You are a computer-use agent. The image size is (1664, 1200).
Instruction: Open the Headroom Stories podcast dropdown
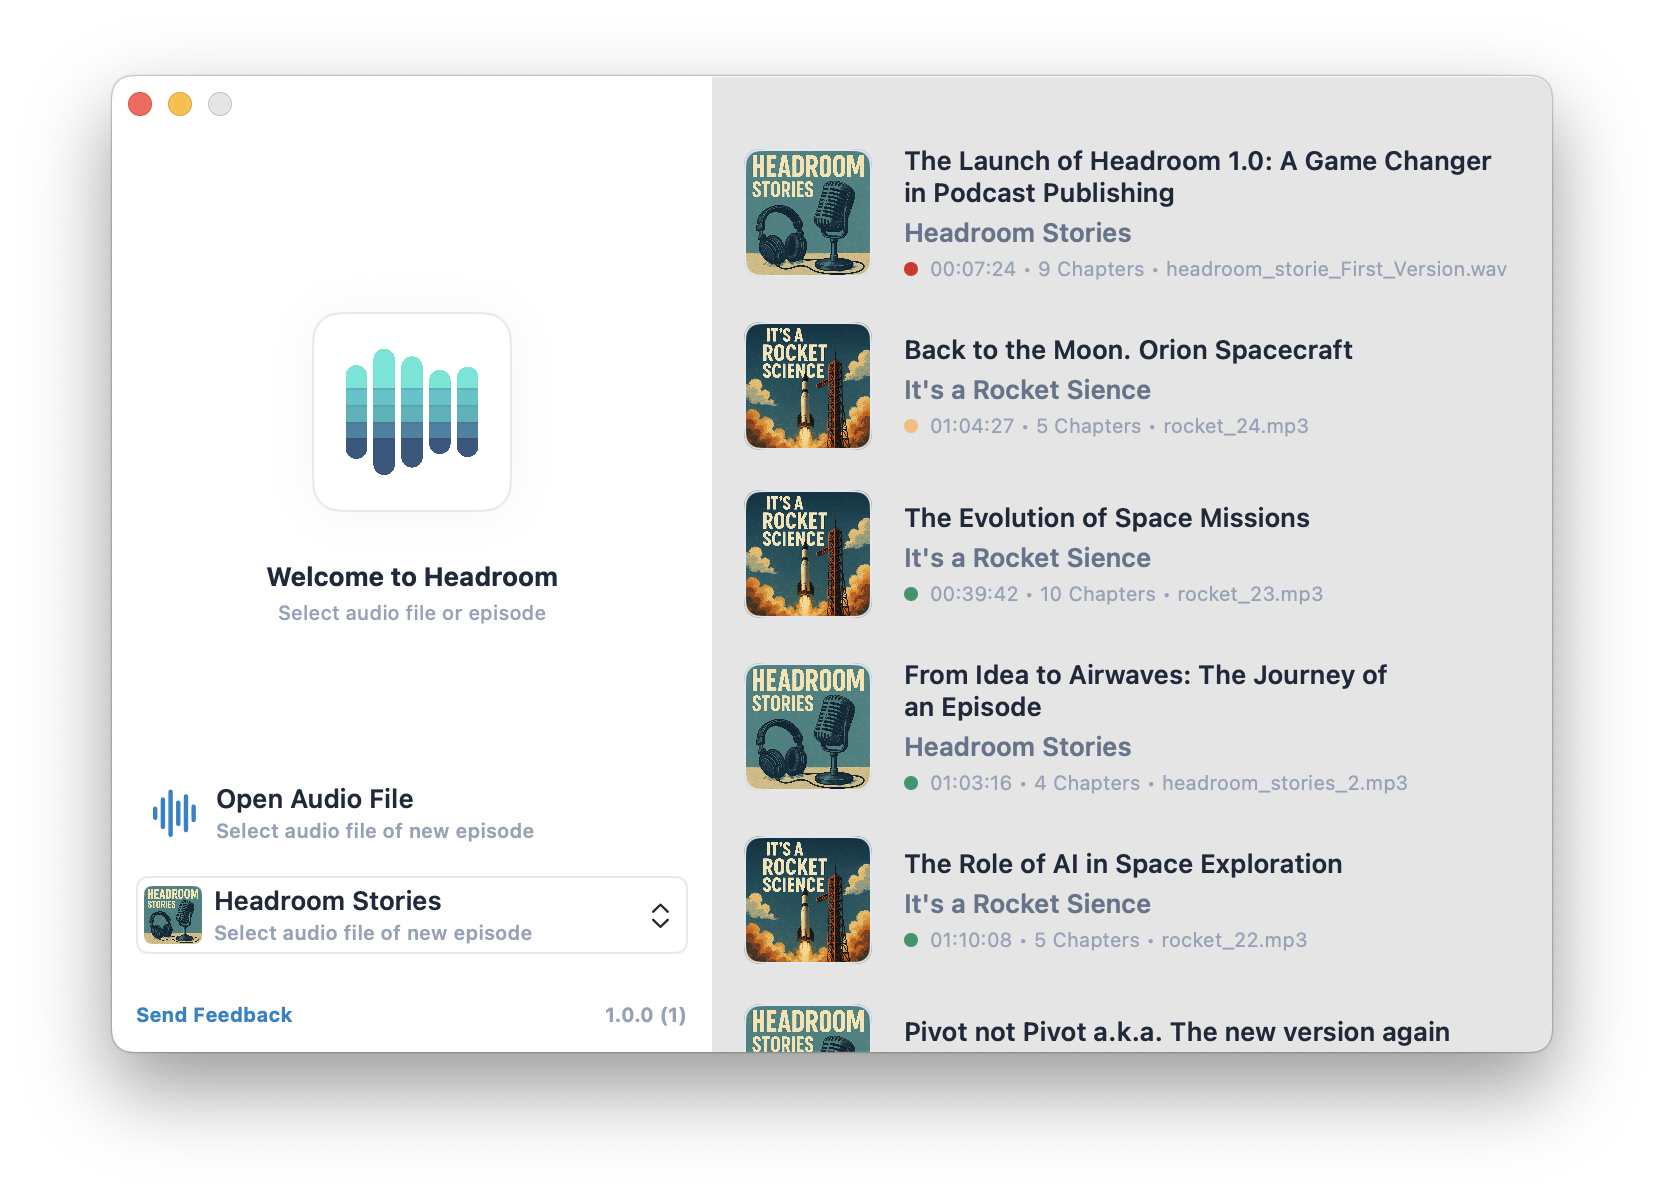click(400, 915)
